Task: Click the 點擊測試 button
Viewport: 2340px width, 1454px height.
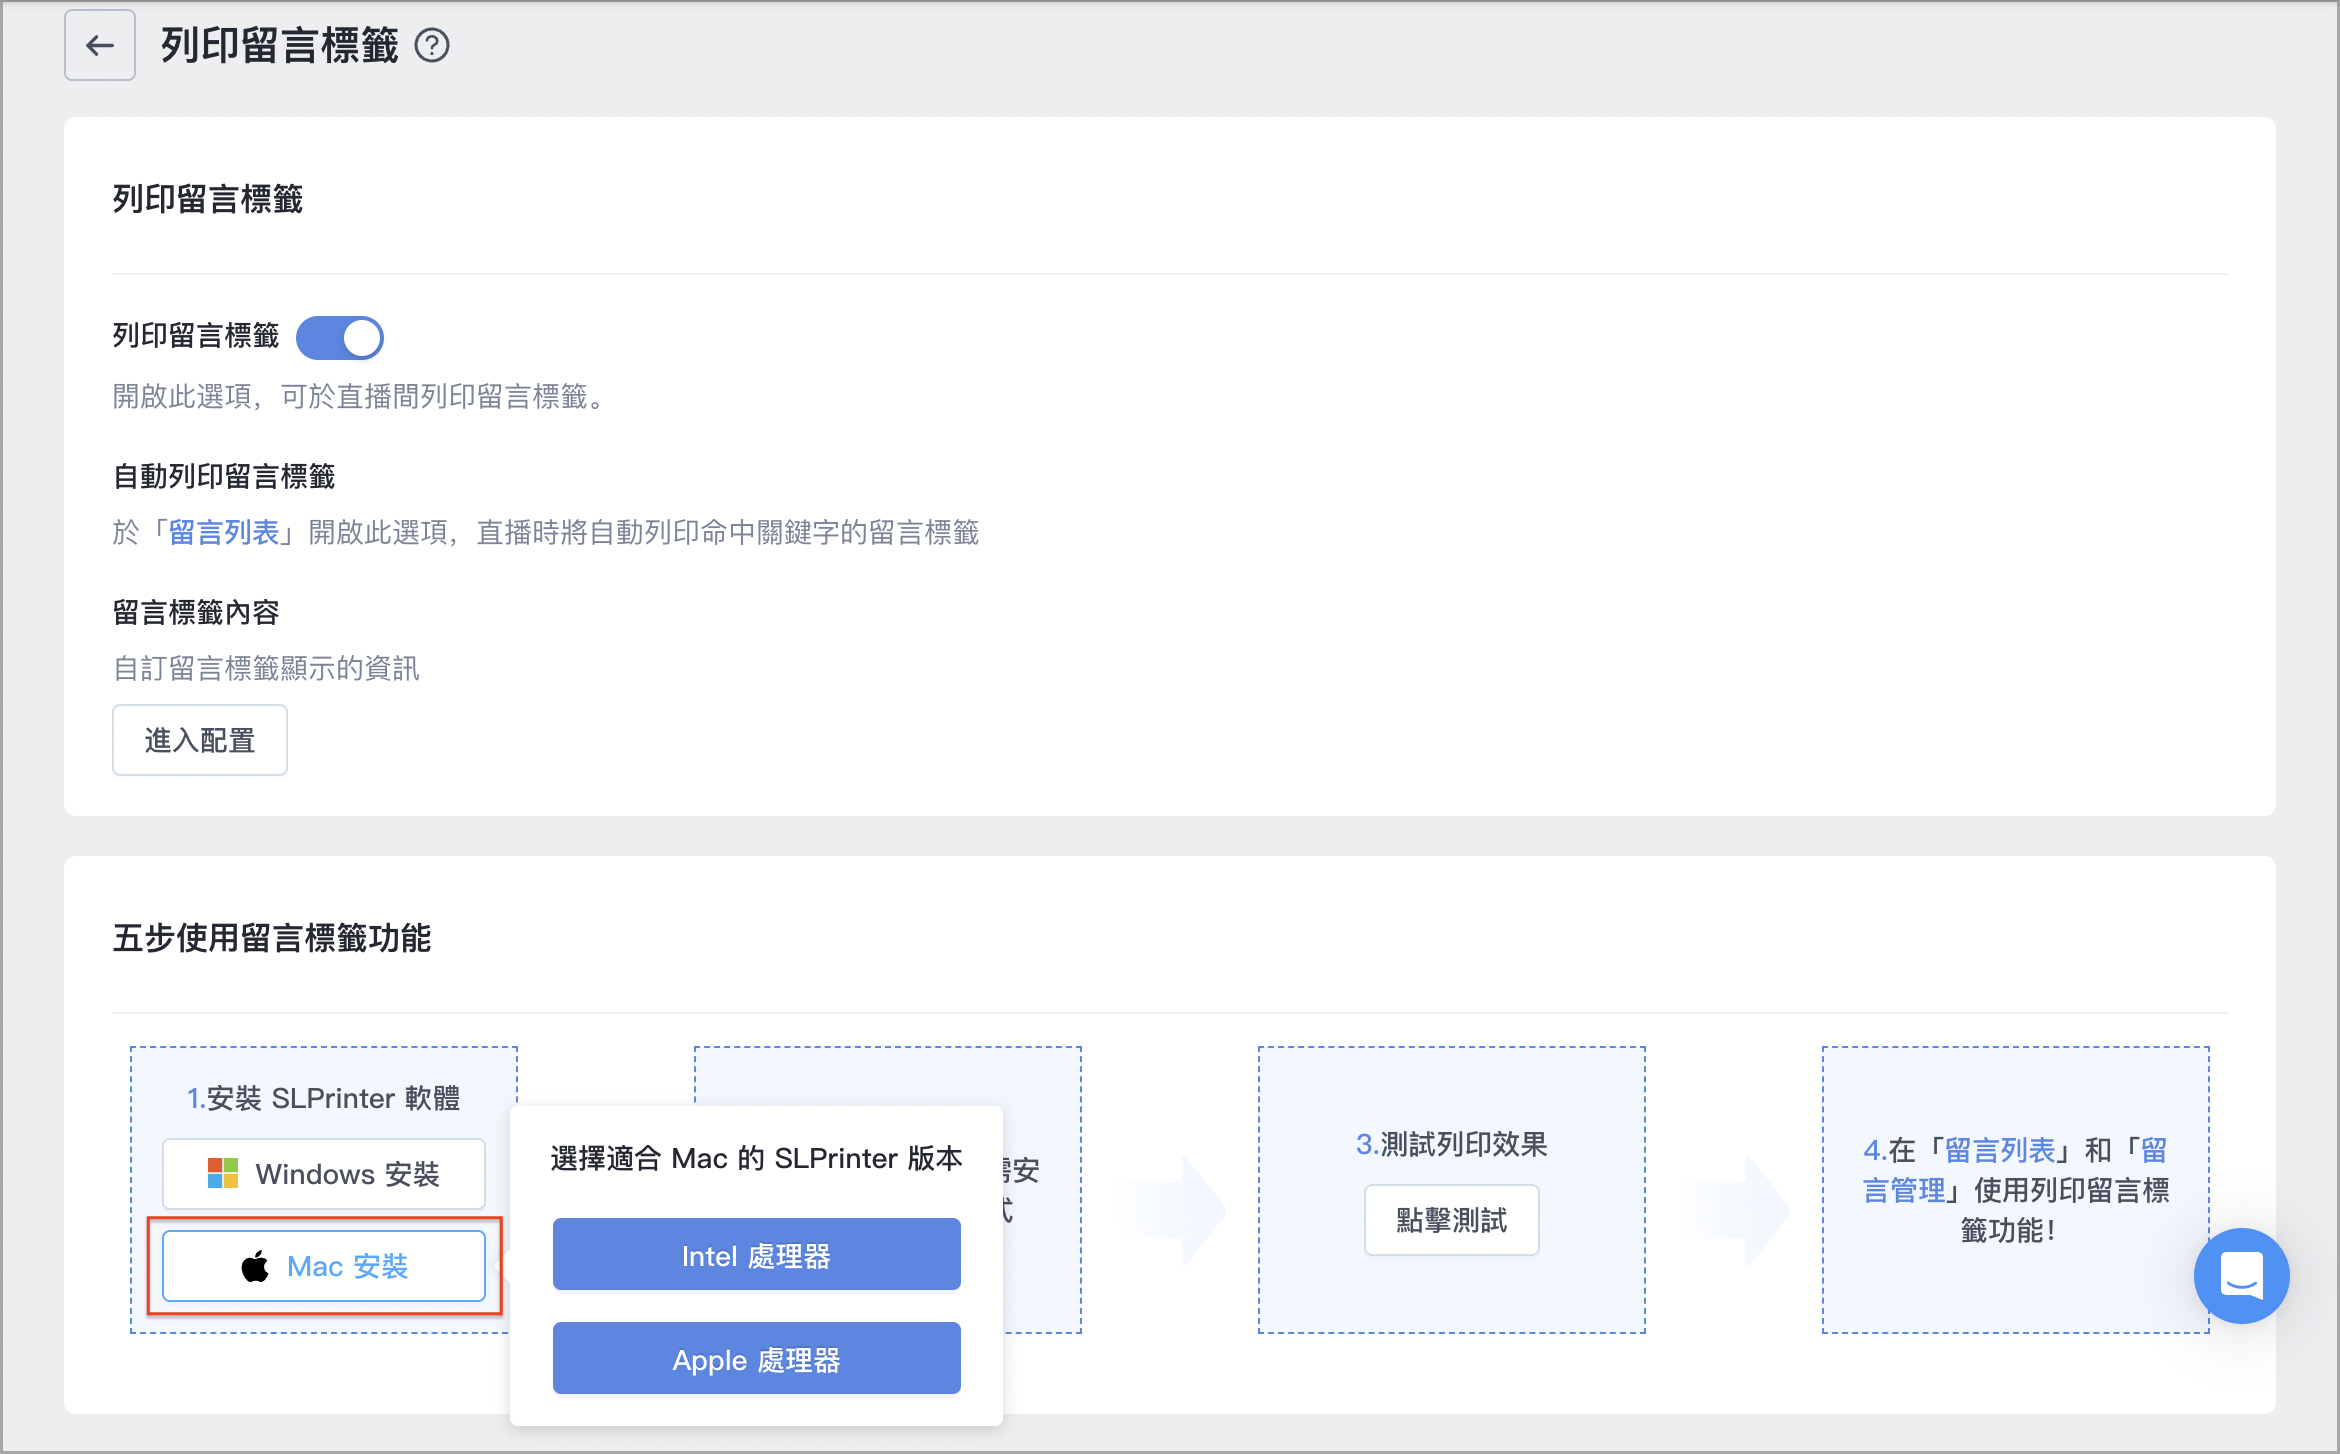Action: (x=1451, y=1220)
